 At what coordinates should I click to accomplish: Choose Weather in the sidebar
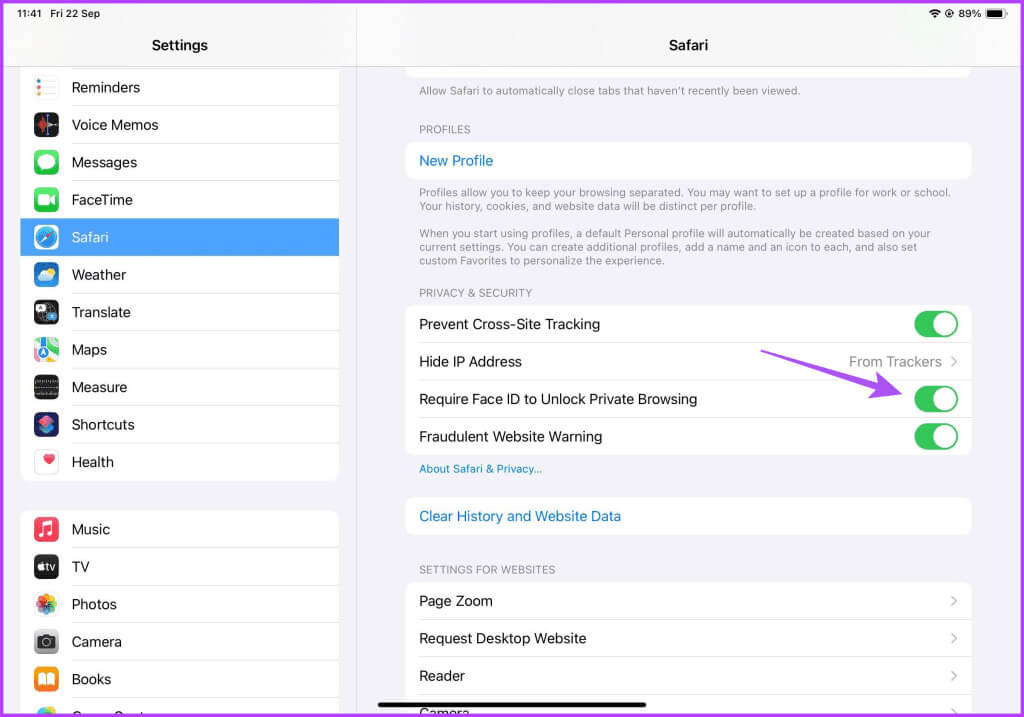tap(180, 275)
